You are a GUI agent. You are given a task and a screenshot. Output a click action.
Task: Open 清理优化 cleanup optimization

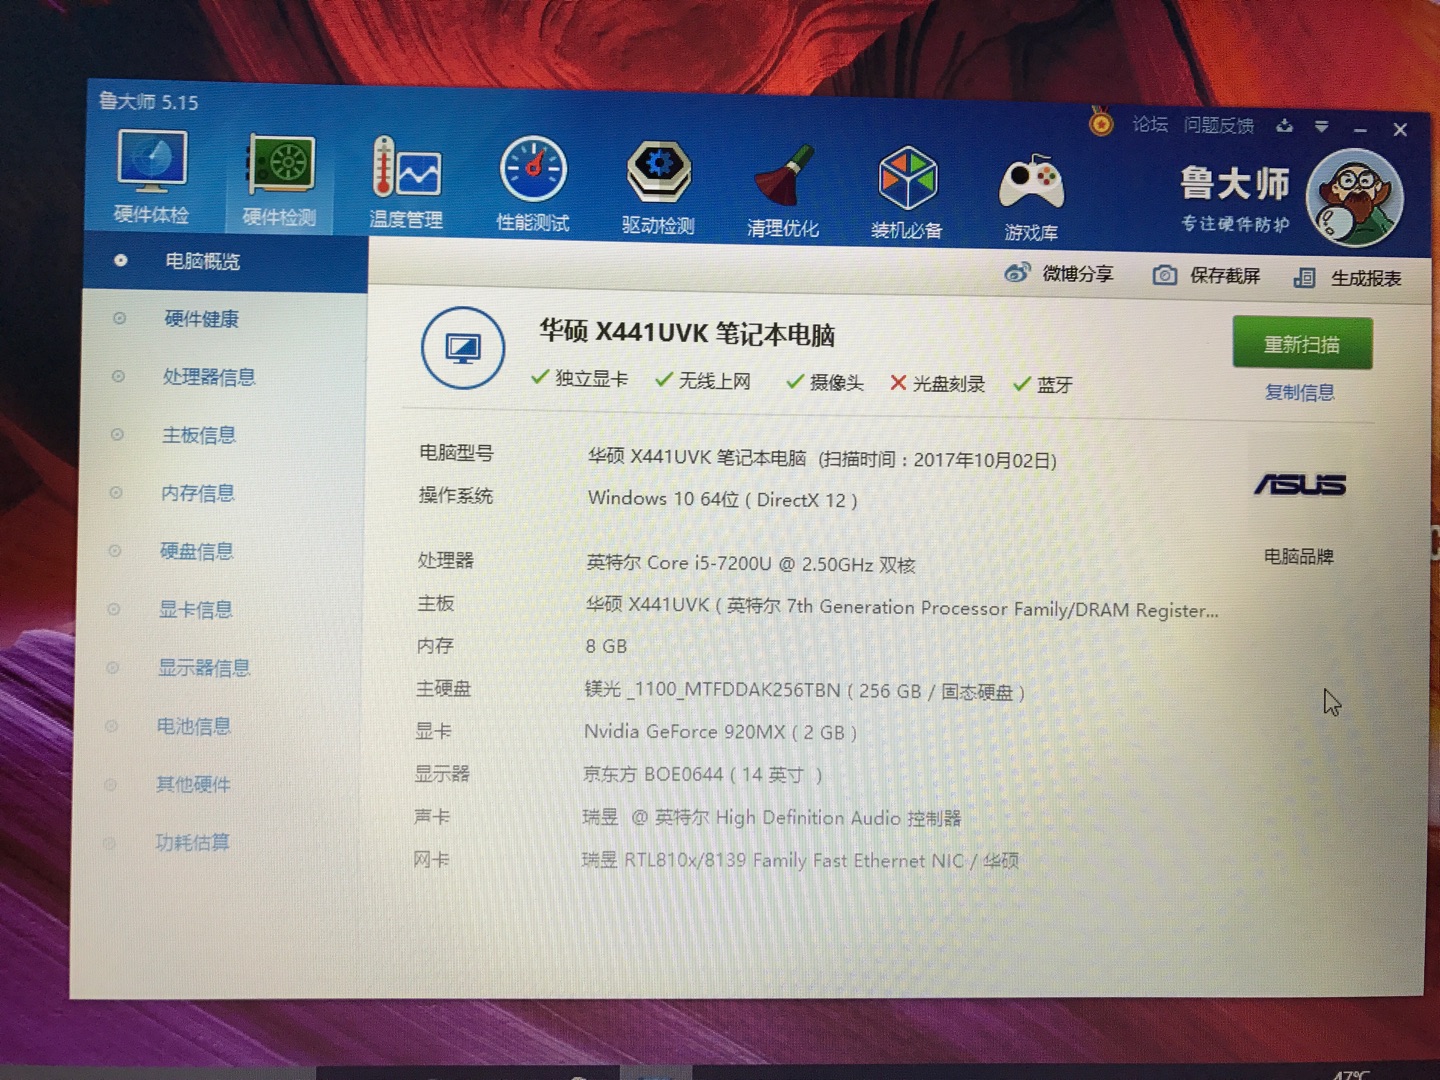783,191
